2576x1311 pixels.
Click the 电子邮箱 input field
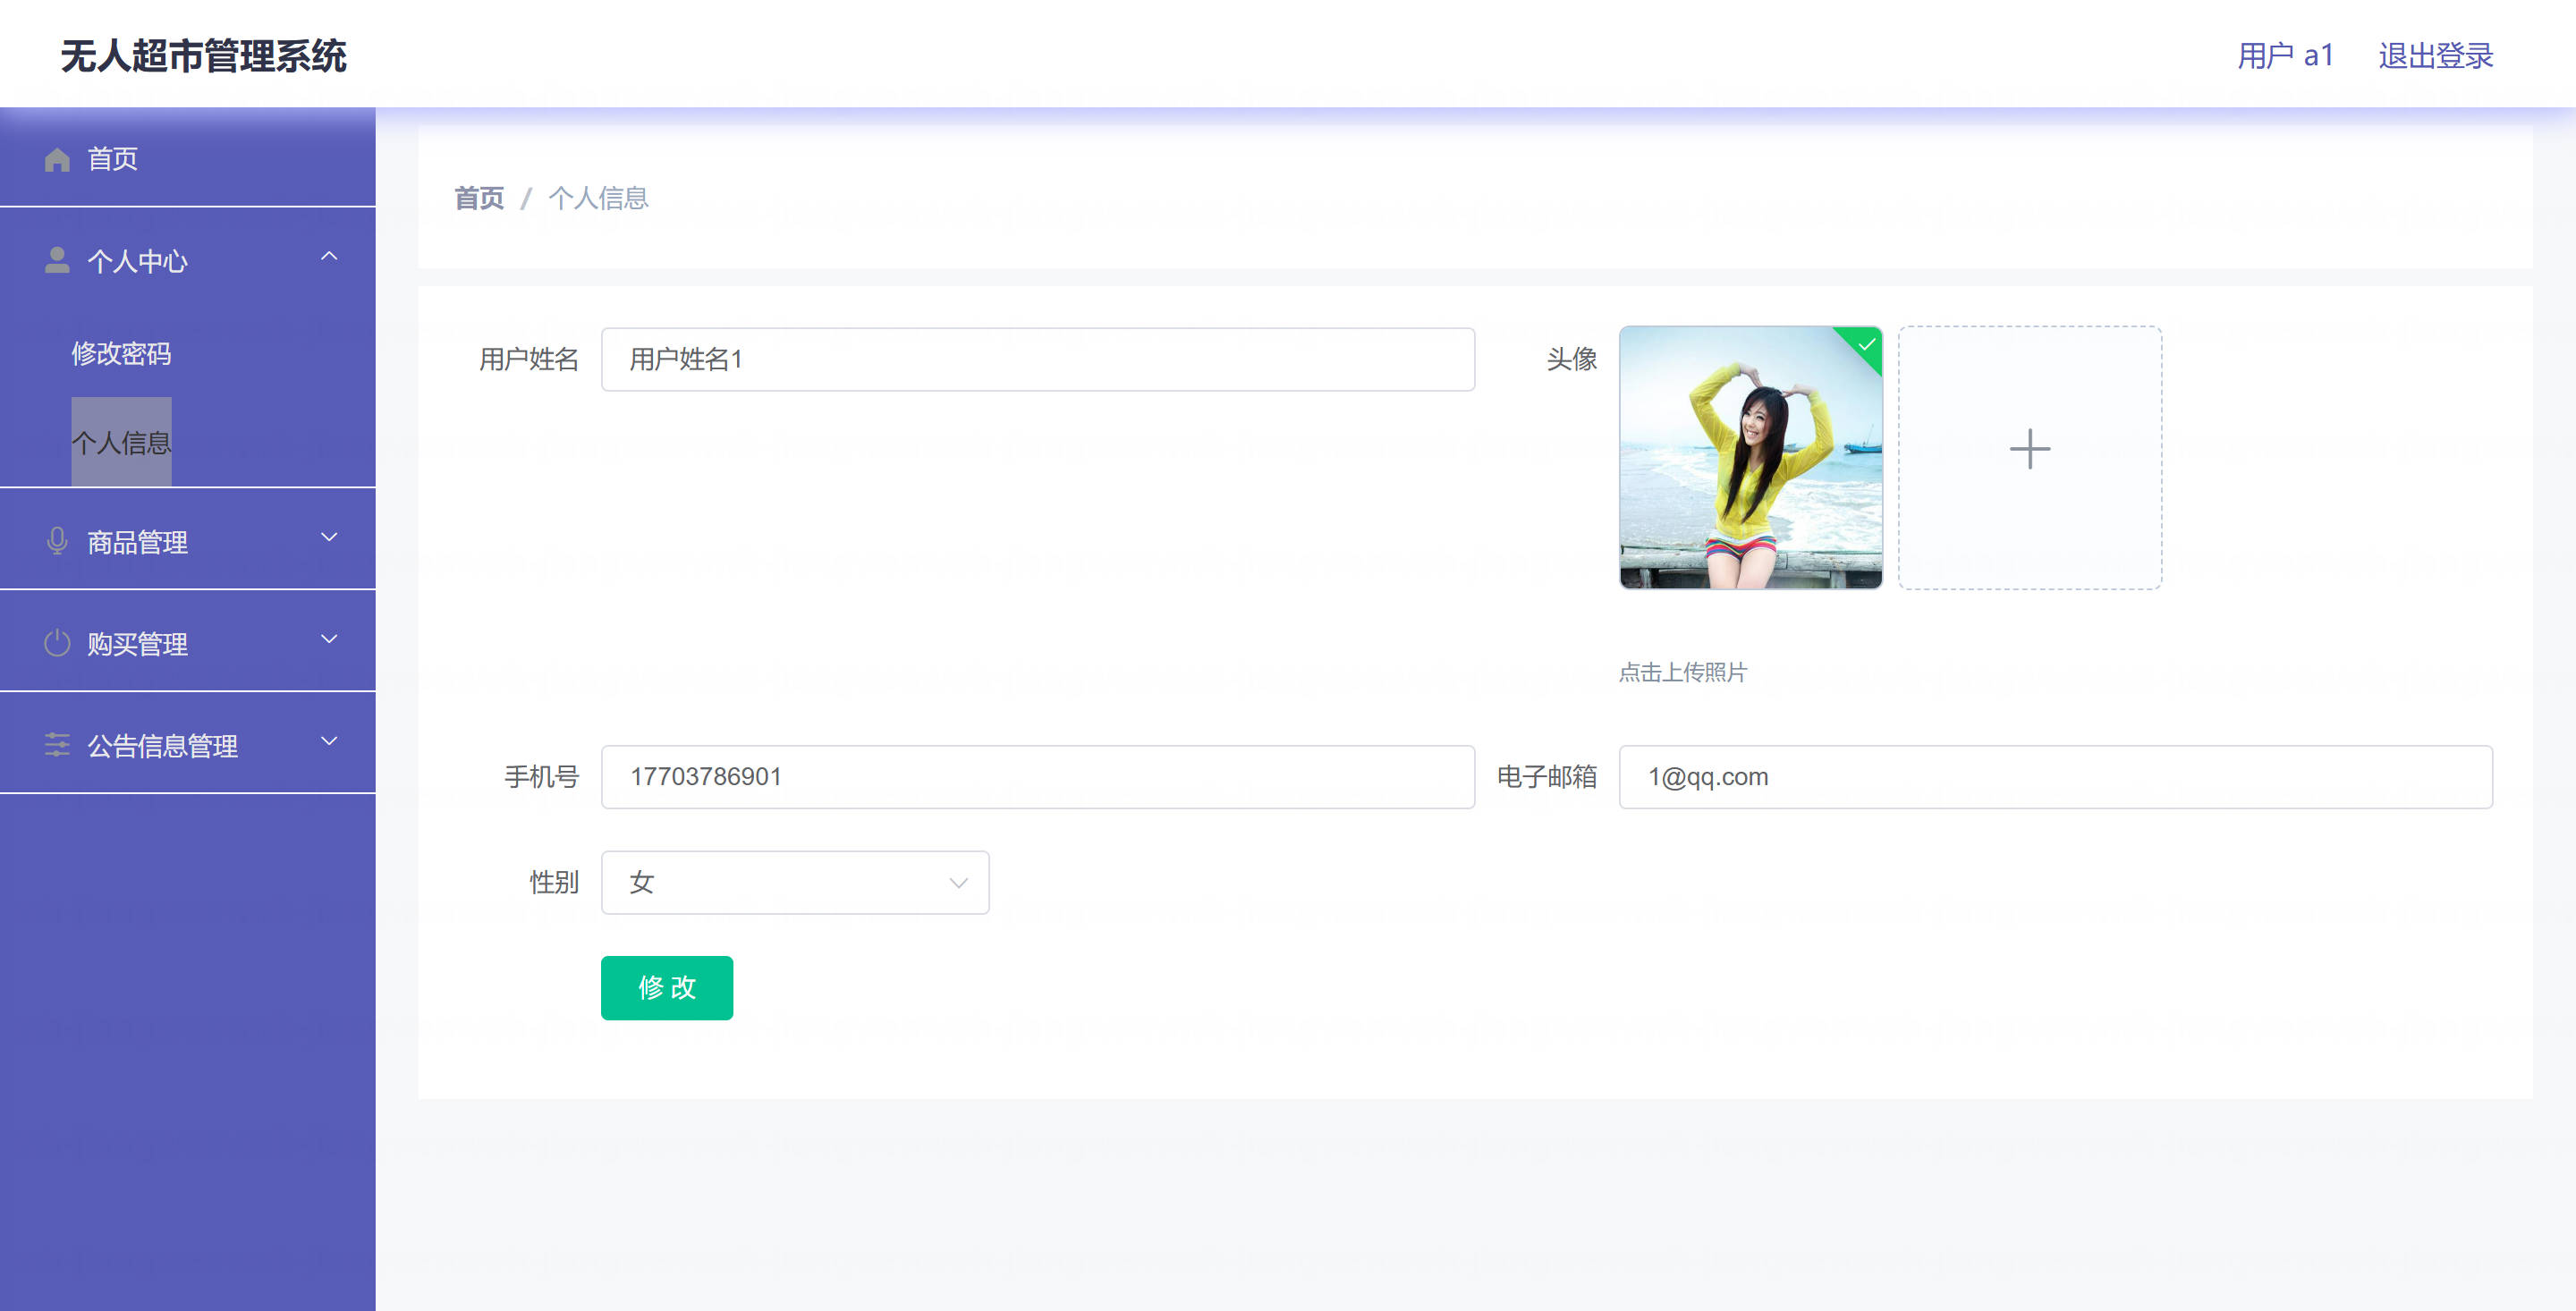(2056, 777)
